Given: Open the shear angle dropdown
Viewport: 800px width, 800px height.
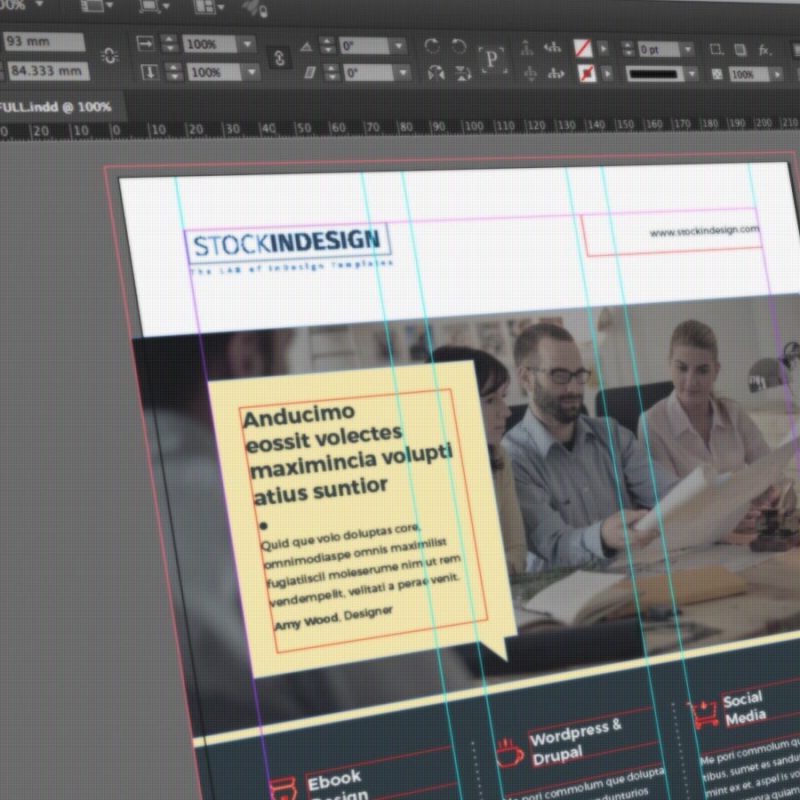Looking at the screenshot, I should (402, 73).
